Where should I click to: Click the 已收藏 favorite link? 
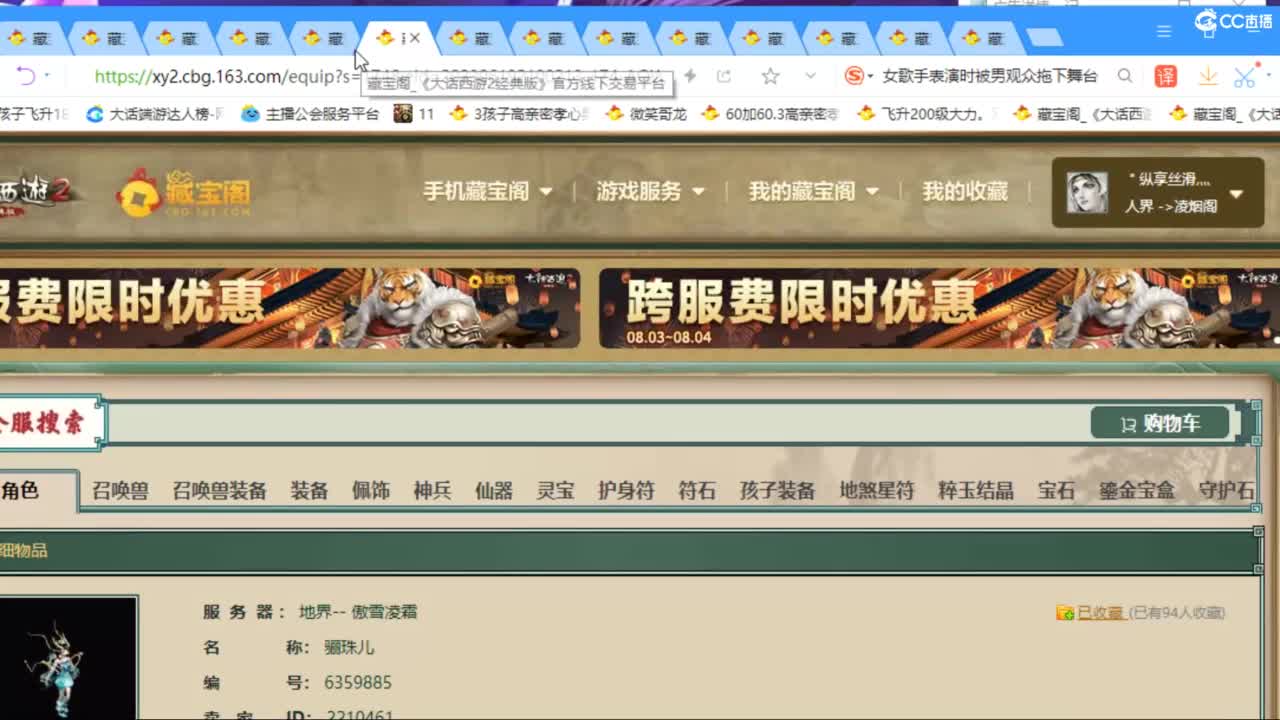1101,612
